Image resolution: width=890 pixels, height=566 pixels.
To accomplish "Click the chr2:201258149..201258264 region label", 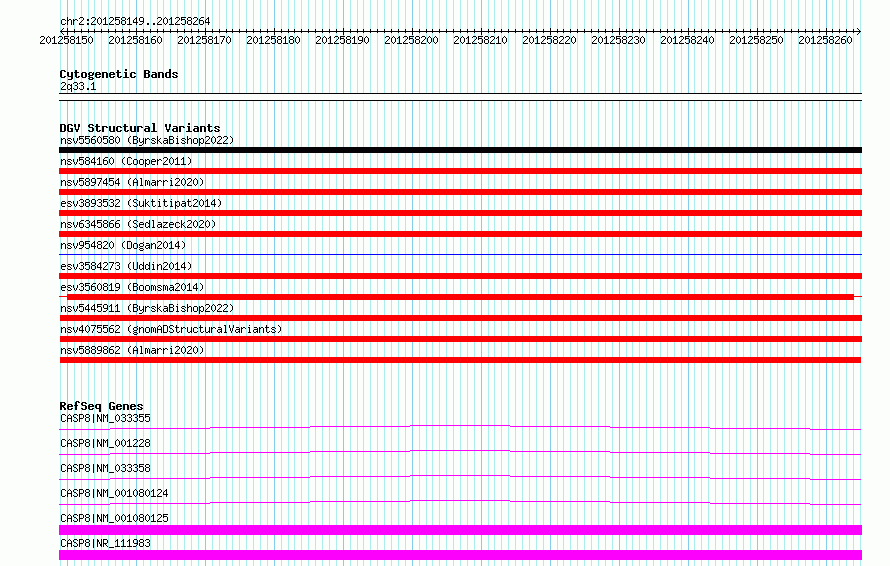I will tap(135, 21).
